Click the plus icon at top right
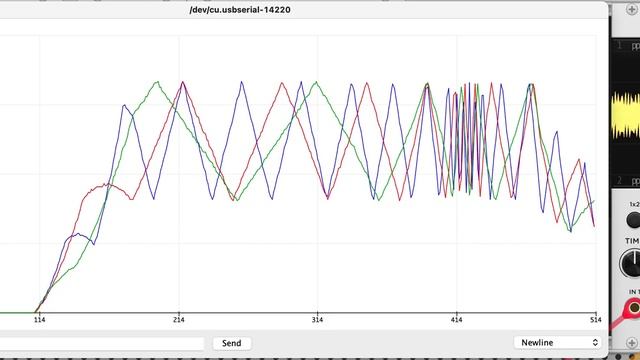640x360 pixels. tap(632, 9)
